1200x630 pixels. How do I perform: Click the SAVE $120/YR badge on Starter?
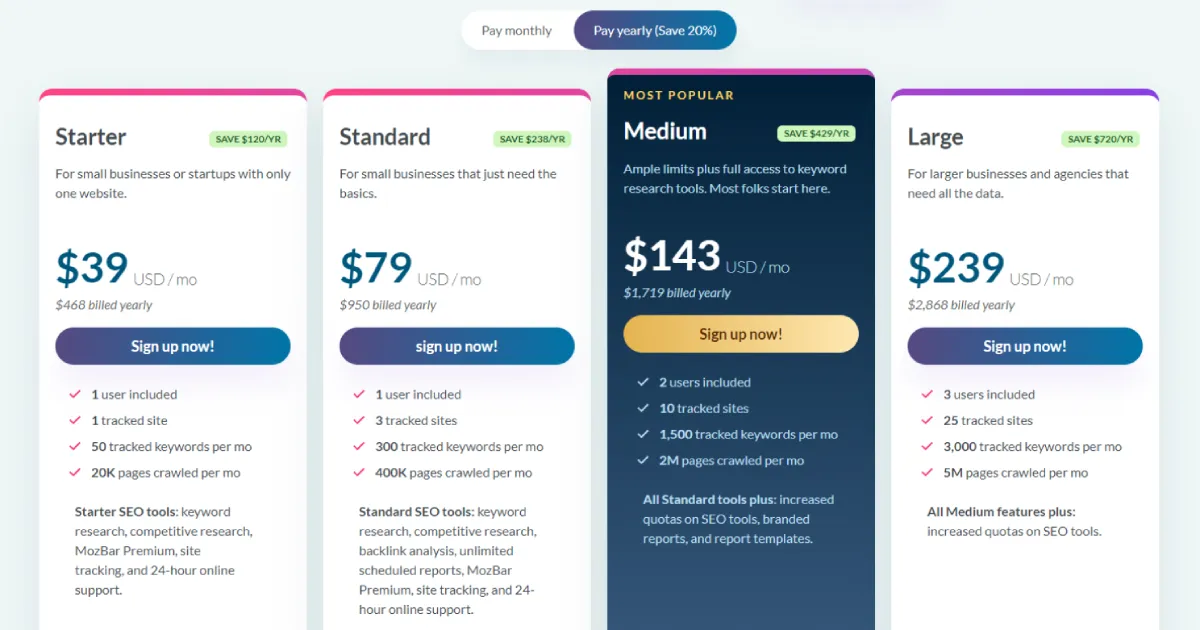pos(248,139)
